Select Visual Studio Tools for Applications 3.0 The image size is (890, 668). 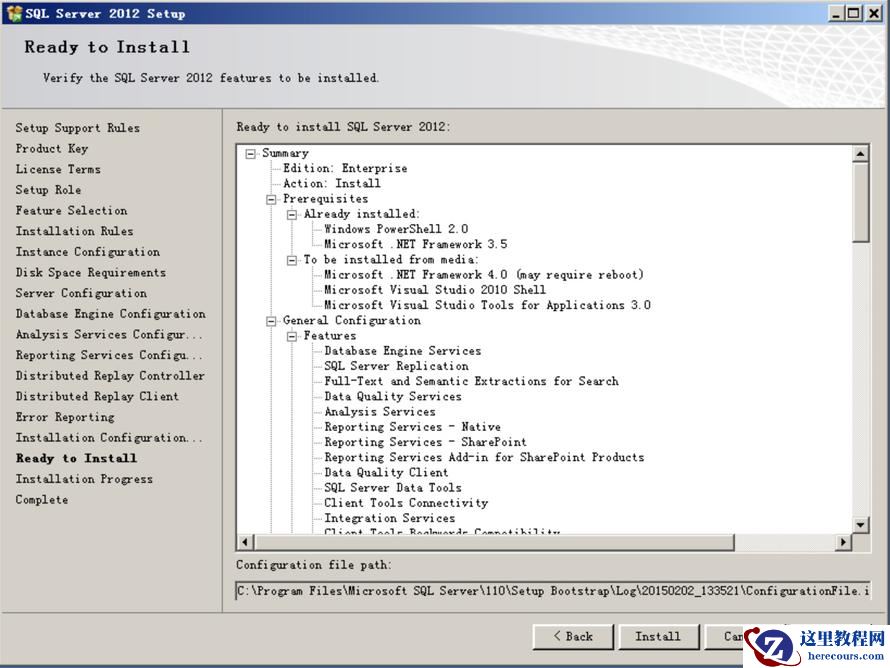[x=487, y=305]
